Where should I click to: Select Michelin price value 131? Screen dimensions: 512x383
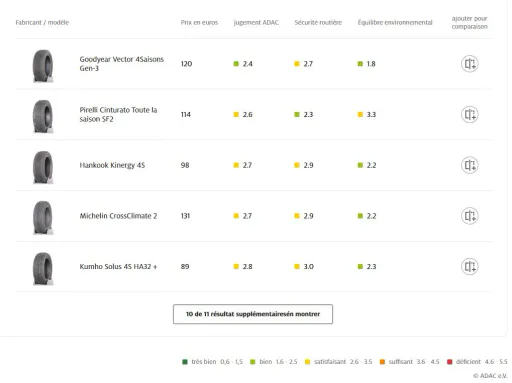(x=185, y=216)
